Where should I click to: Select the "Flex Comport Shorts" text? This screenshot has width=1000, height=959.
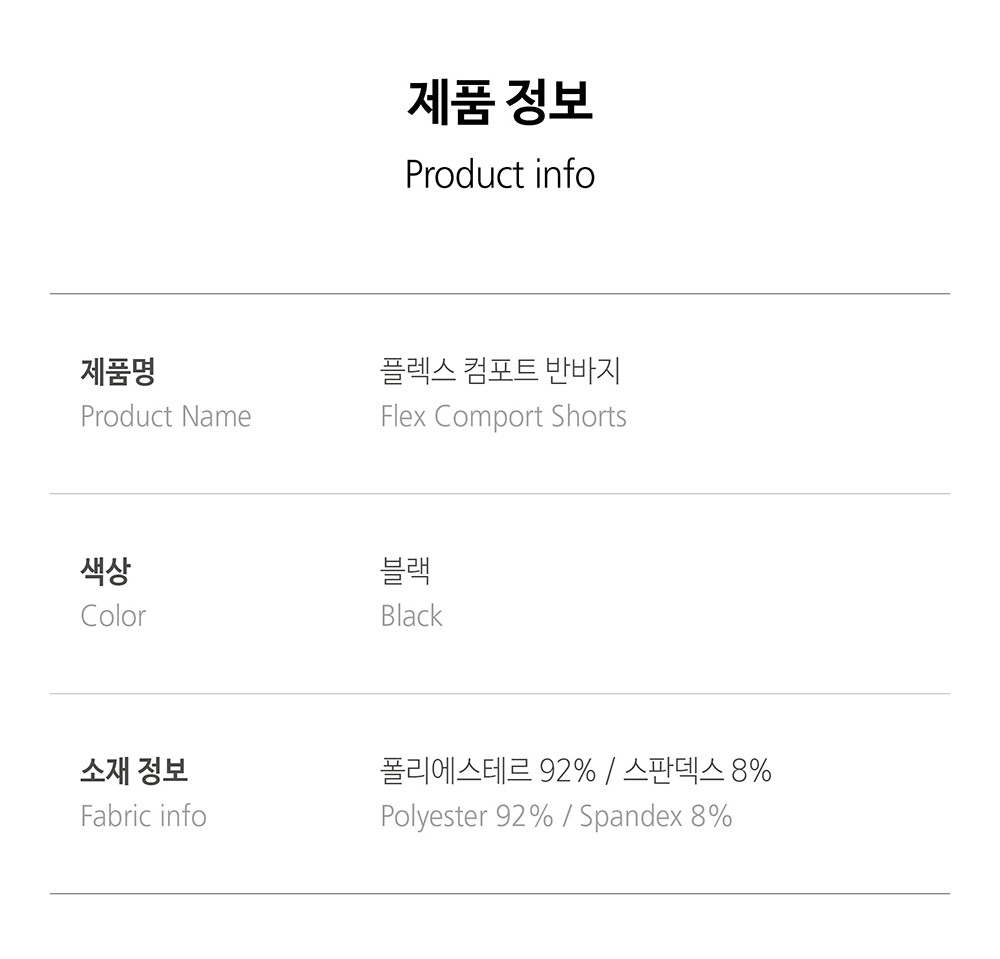[503, 416]
